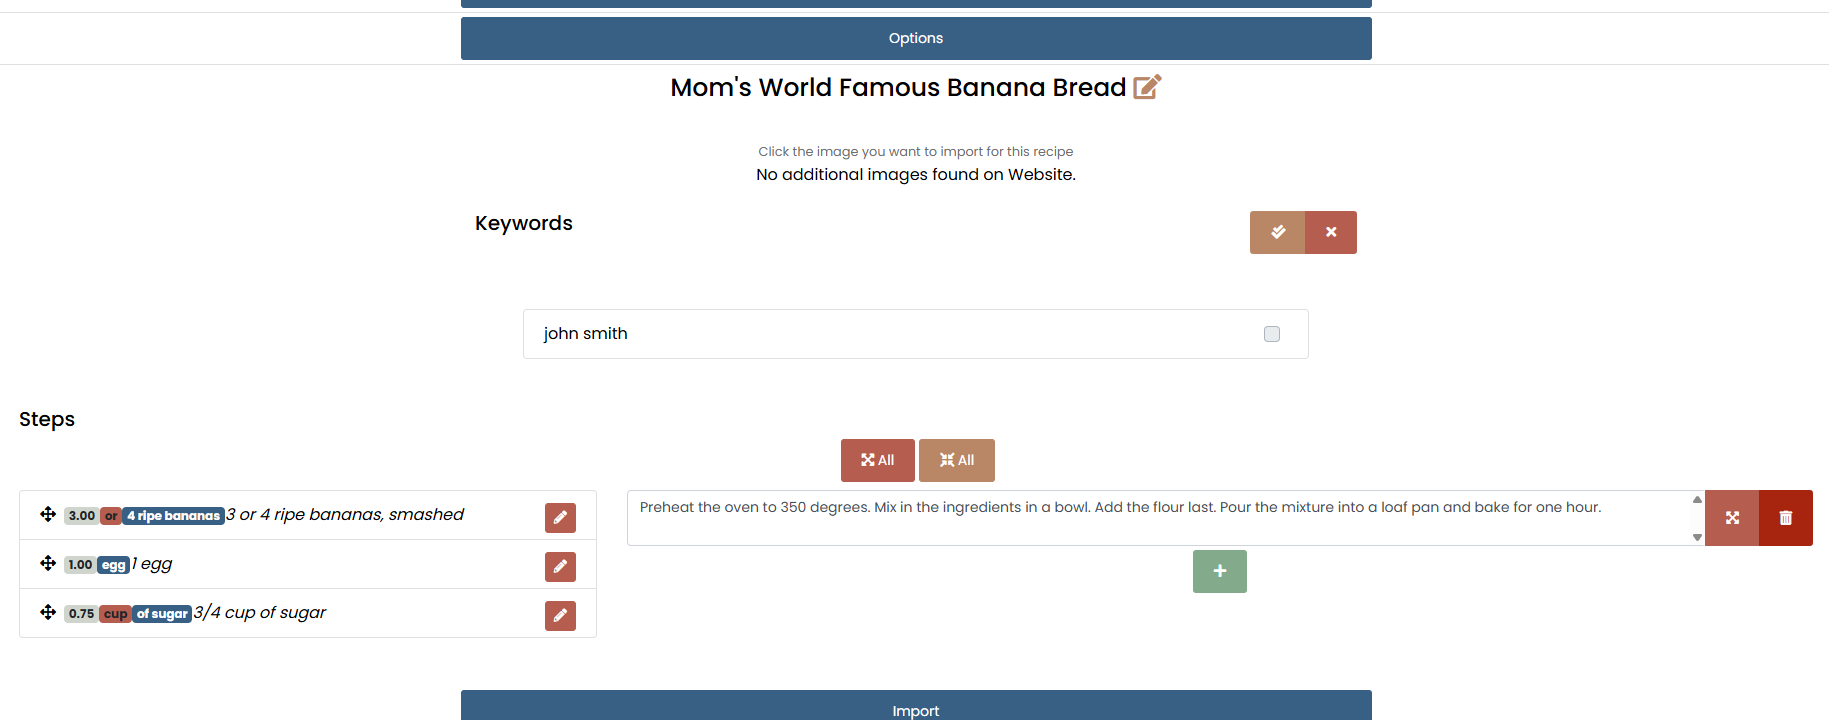The height and width of the screenshot is (720, 1829).
Task: Select all keywords with the check icon
Action: pos(1277,232)
